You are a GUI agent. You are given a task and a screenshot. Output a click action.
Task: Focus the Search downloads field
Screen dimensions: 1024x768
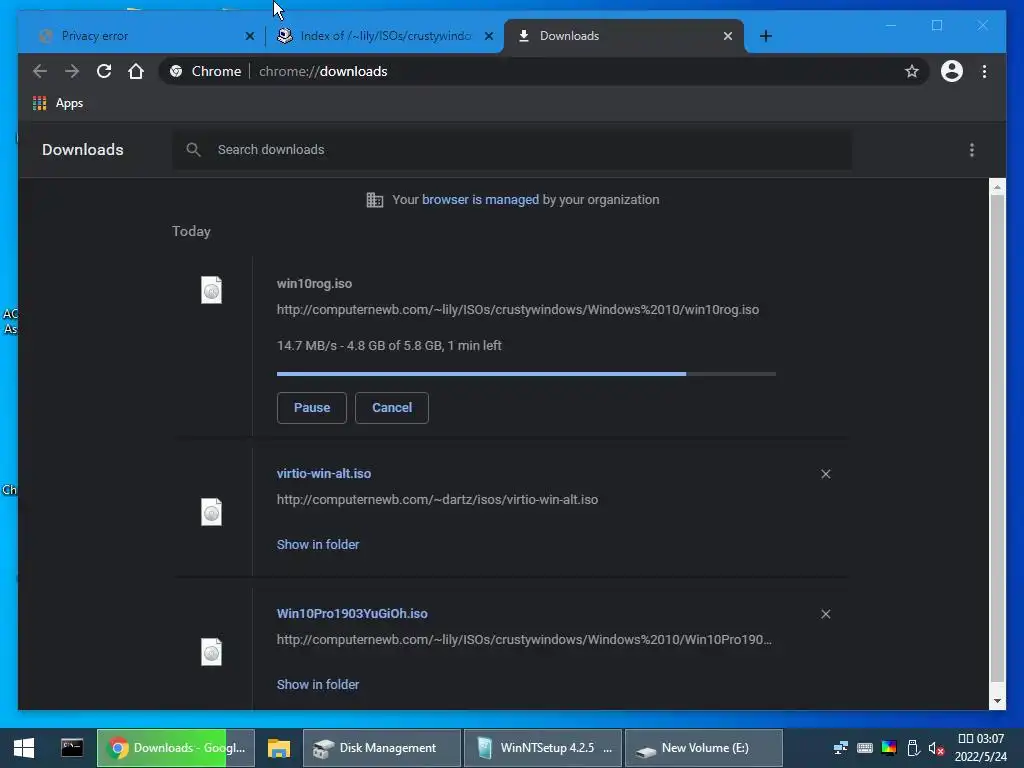512,150
